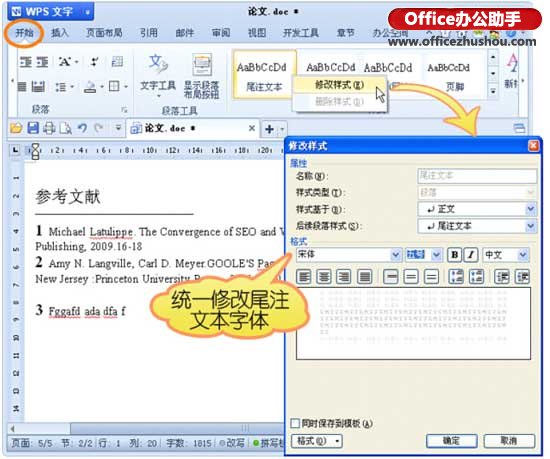Click the undo arrow icon
The width and height of the screenshot is (550, 459).
83,128
